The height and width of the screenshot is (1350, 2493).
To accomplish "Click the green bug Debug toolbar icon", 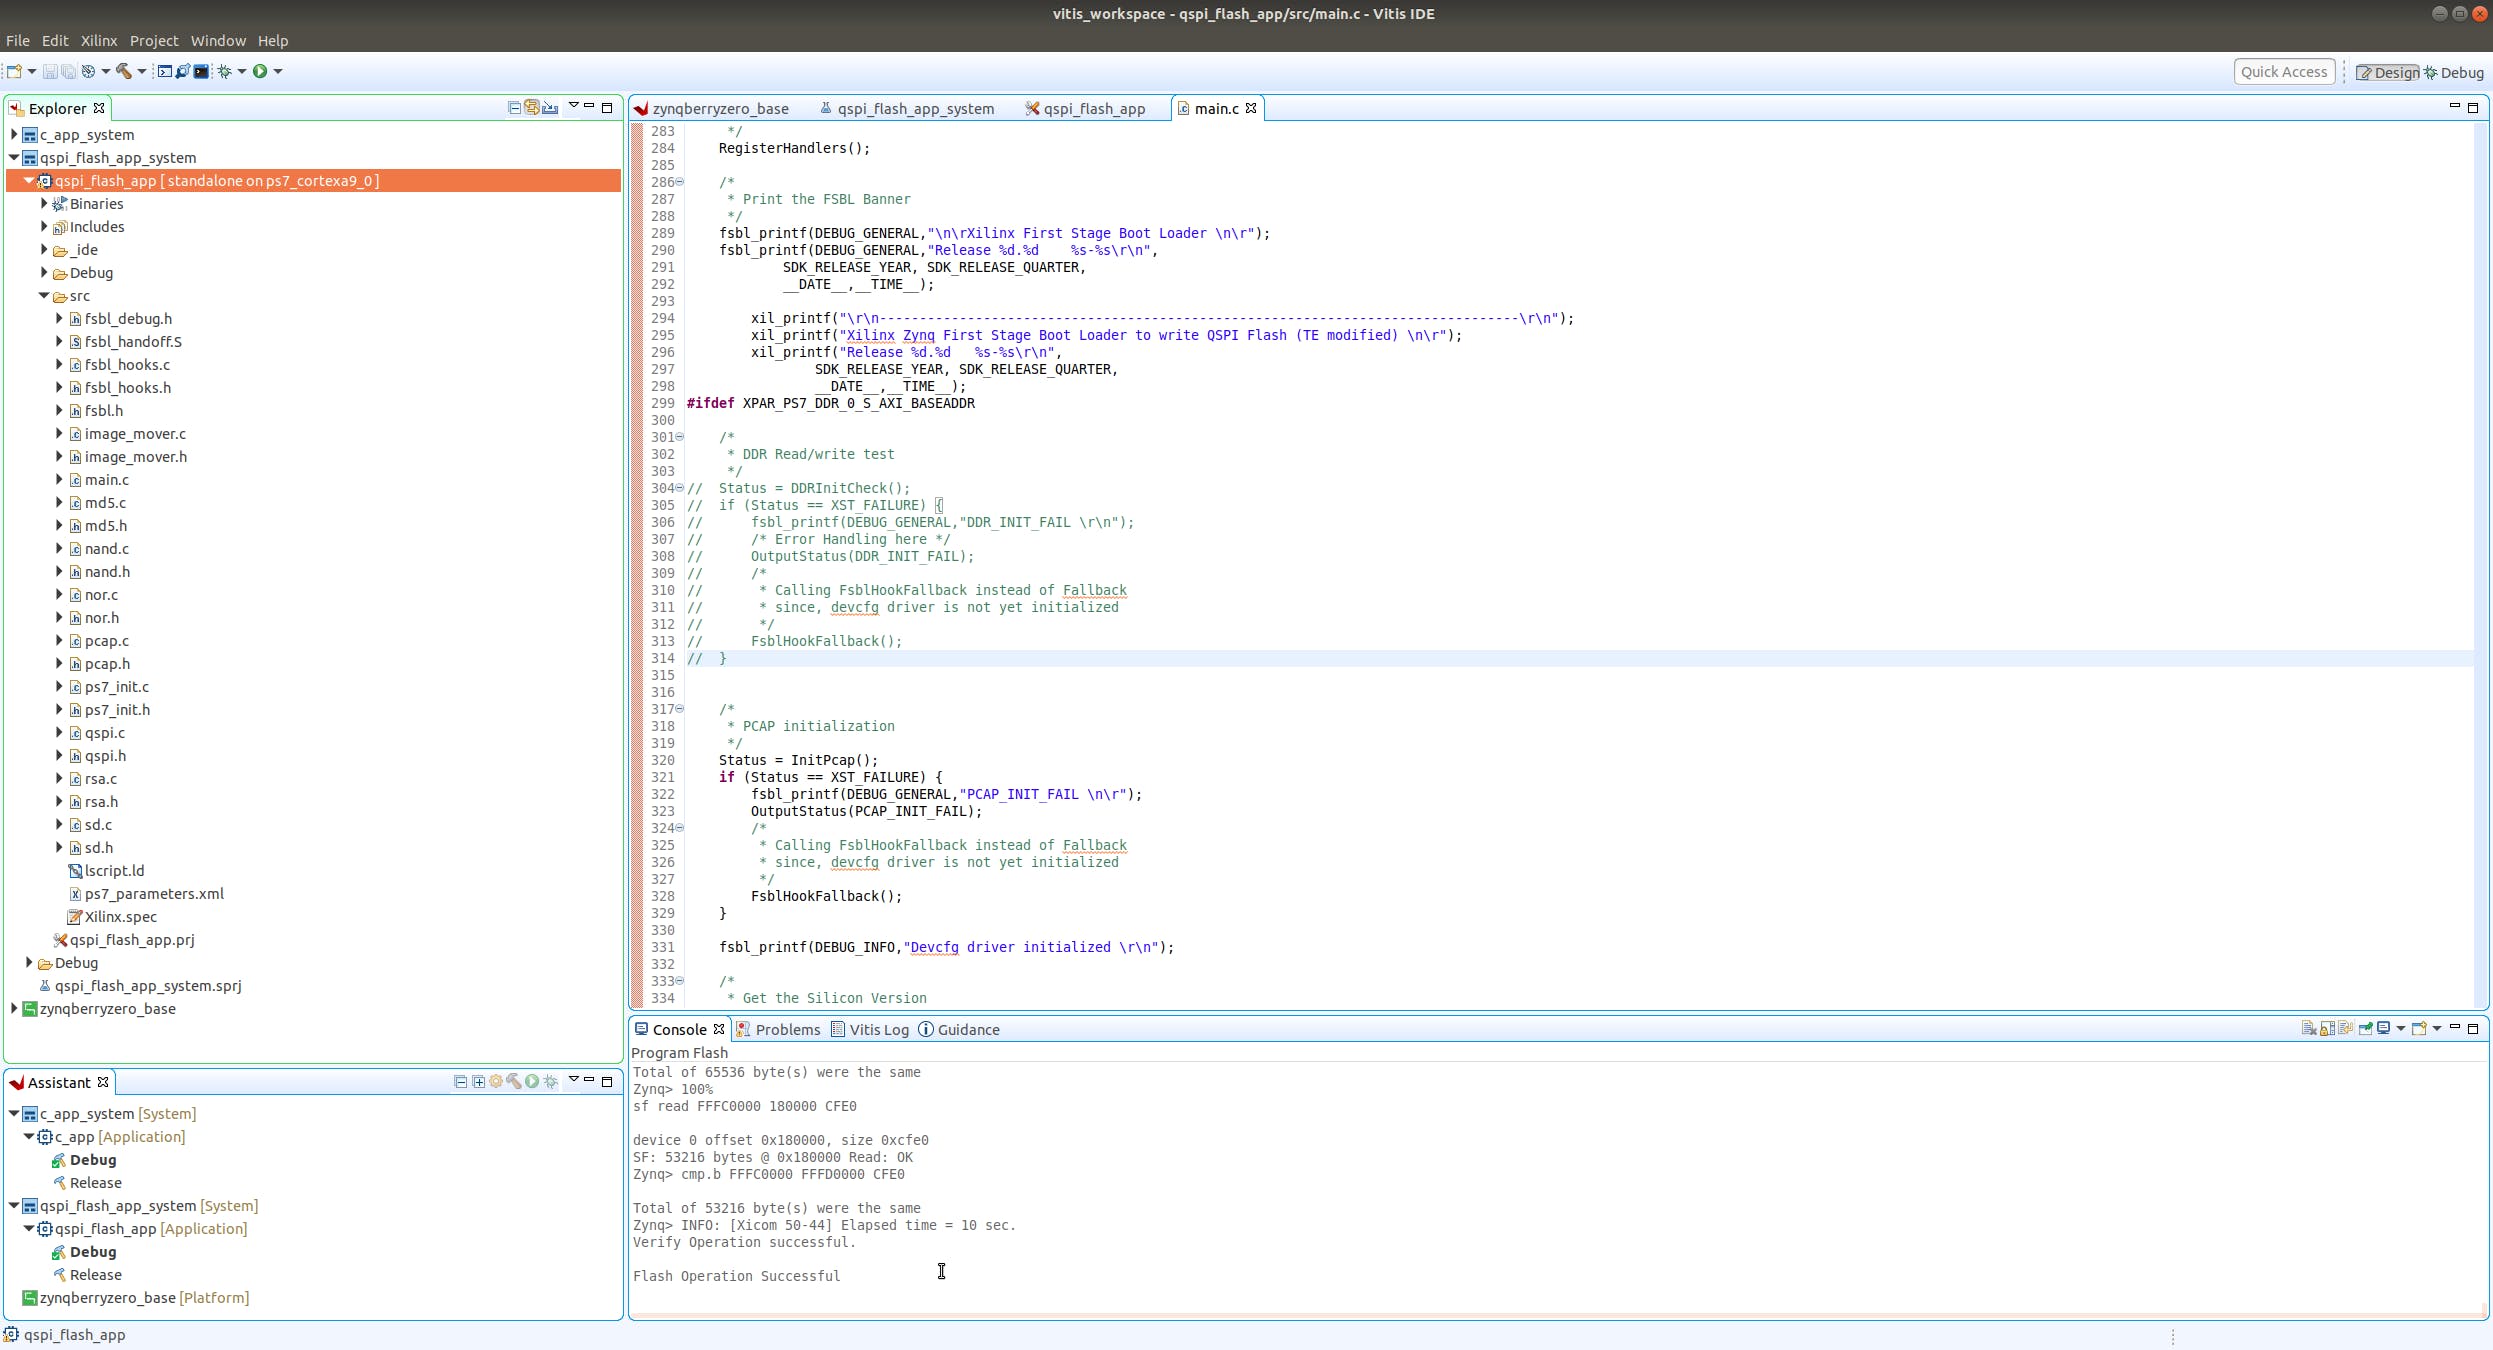I will pyautogui.click(x=225, y=71).
